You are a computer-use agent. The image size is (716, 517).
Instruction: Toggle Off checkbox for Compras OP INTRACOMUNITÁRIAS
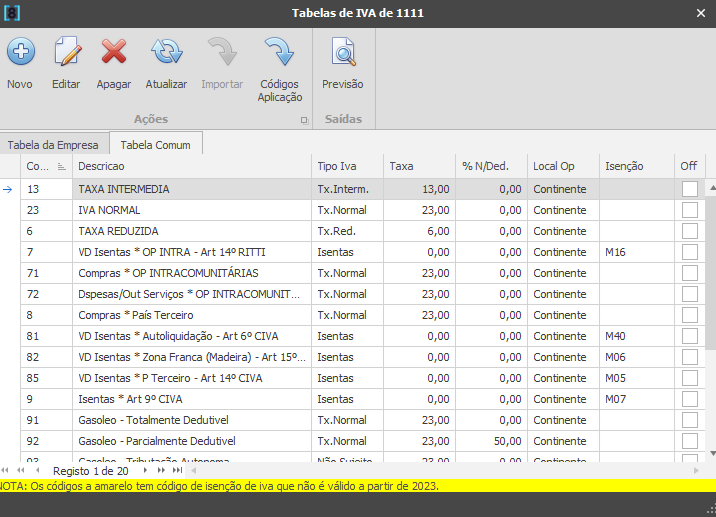[x=690, y=273]
